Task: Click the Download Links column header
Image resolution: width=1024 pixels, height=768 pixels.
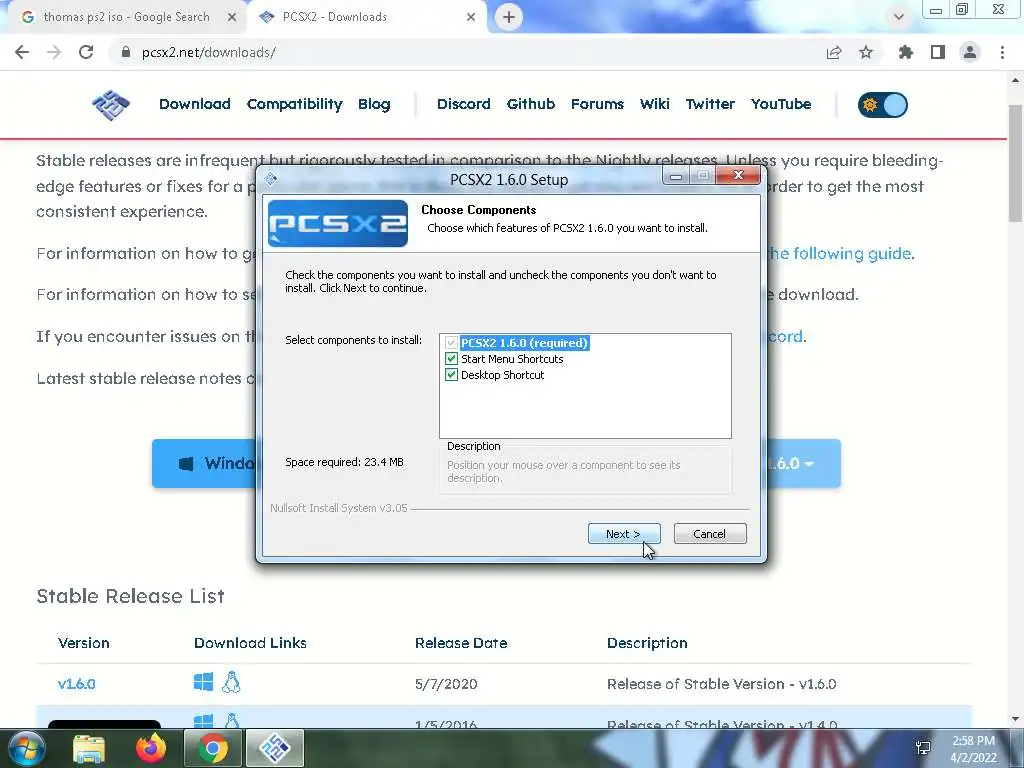Action: pyautogui.click(x=250, y=643)
